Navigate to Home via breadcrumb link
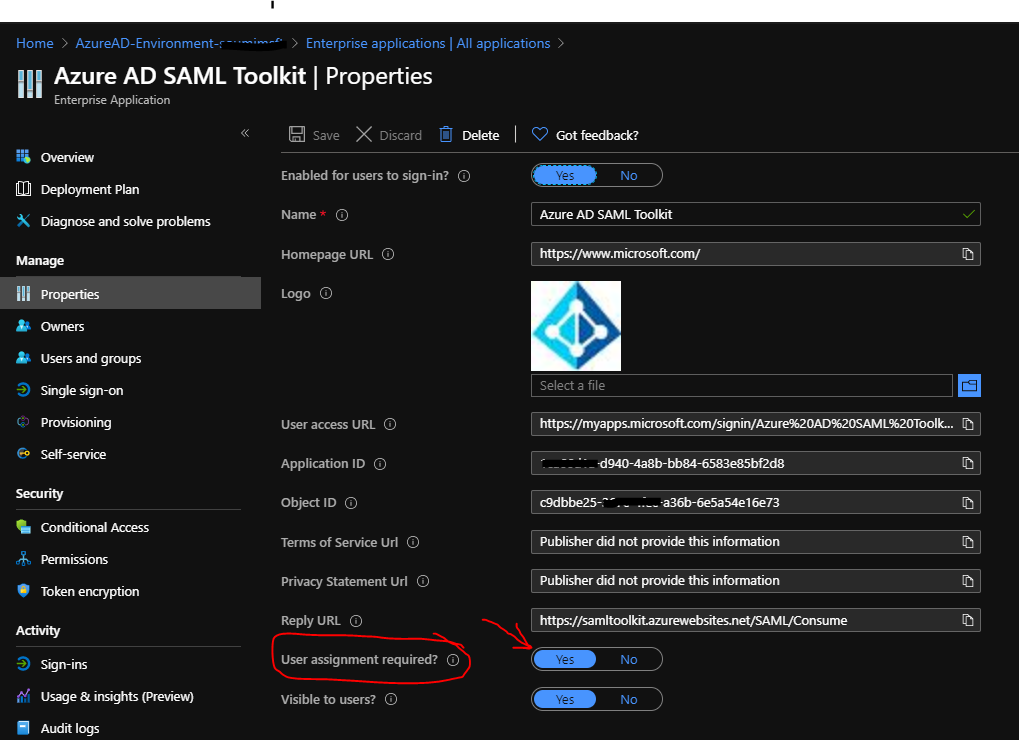Screen dimensions: 1019x740 (34, 43)
